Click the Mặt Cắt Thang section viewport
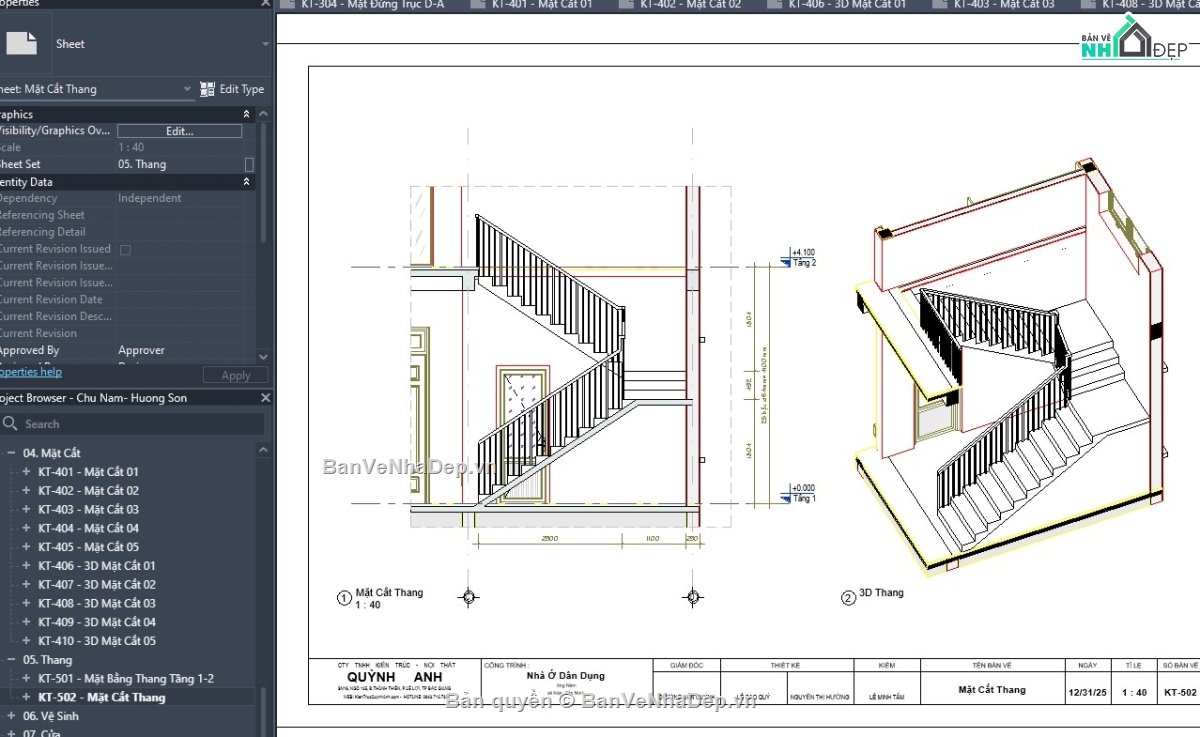The image size is (1200, 737). 570,357
